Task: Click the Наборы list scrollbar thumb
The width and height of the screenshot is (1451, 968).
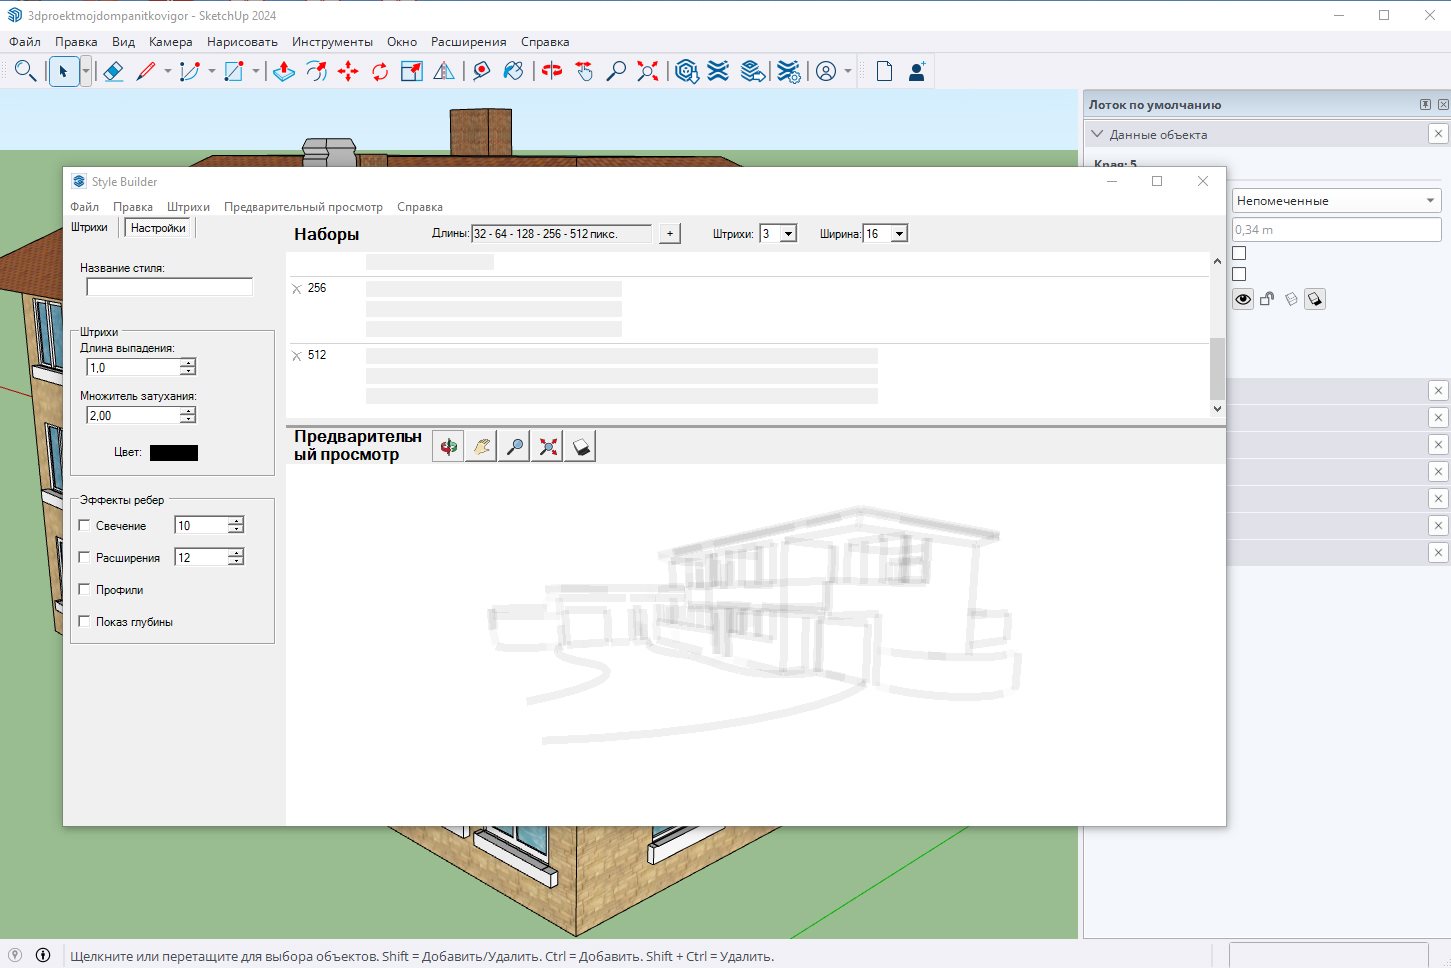Action: (1217, 369)
